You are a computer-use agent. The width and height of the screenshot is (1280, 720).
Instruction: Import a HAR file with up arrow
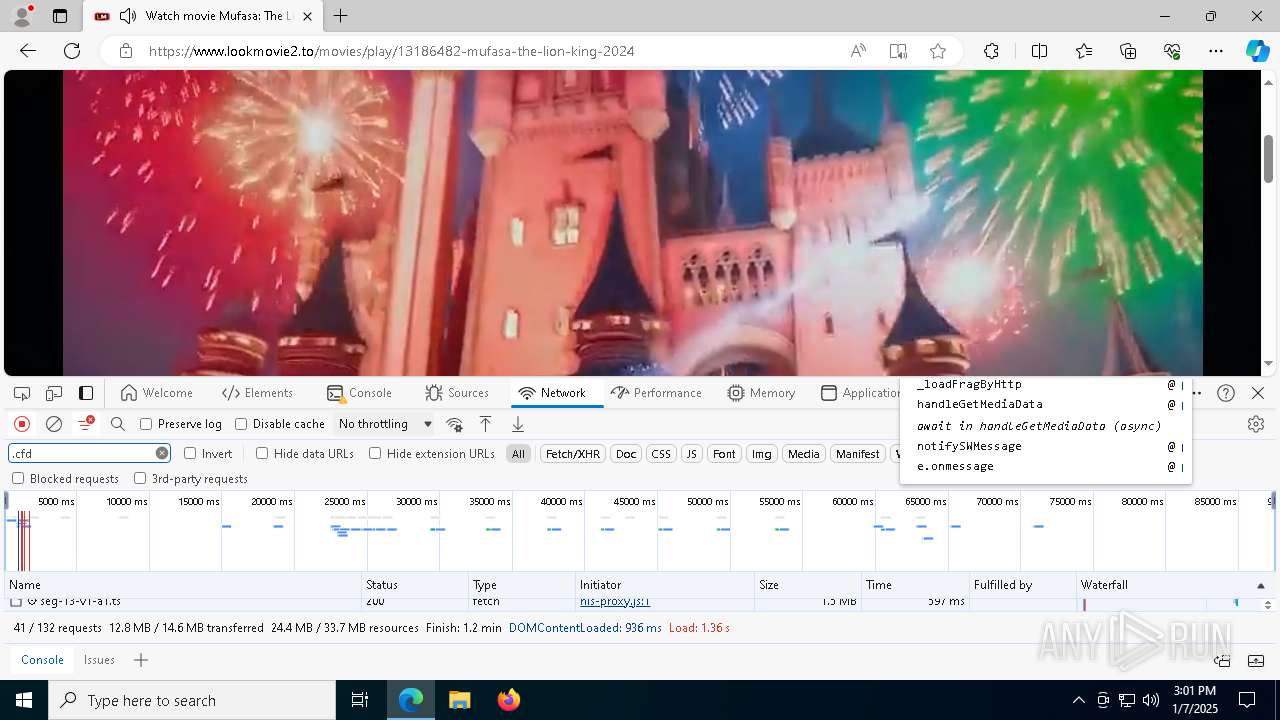click(x=486, y=424)
